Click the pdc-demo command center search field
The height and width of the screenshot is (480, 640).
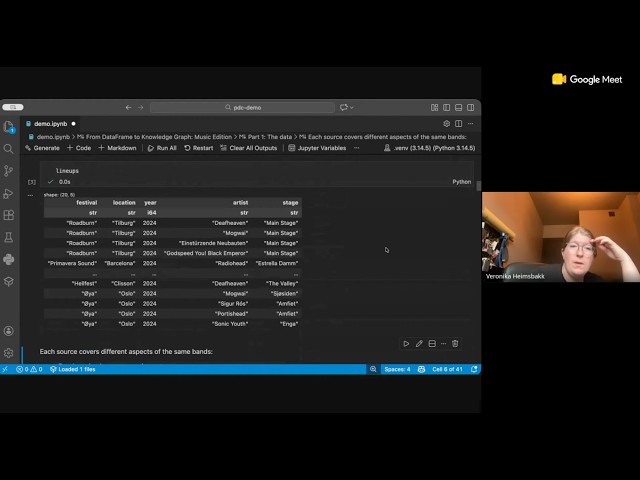pos(242,107)
